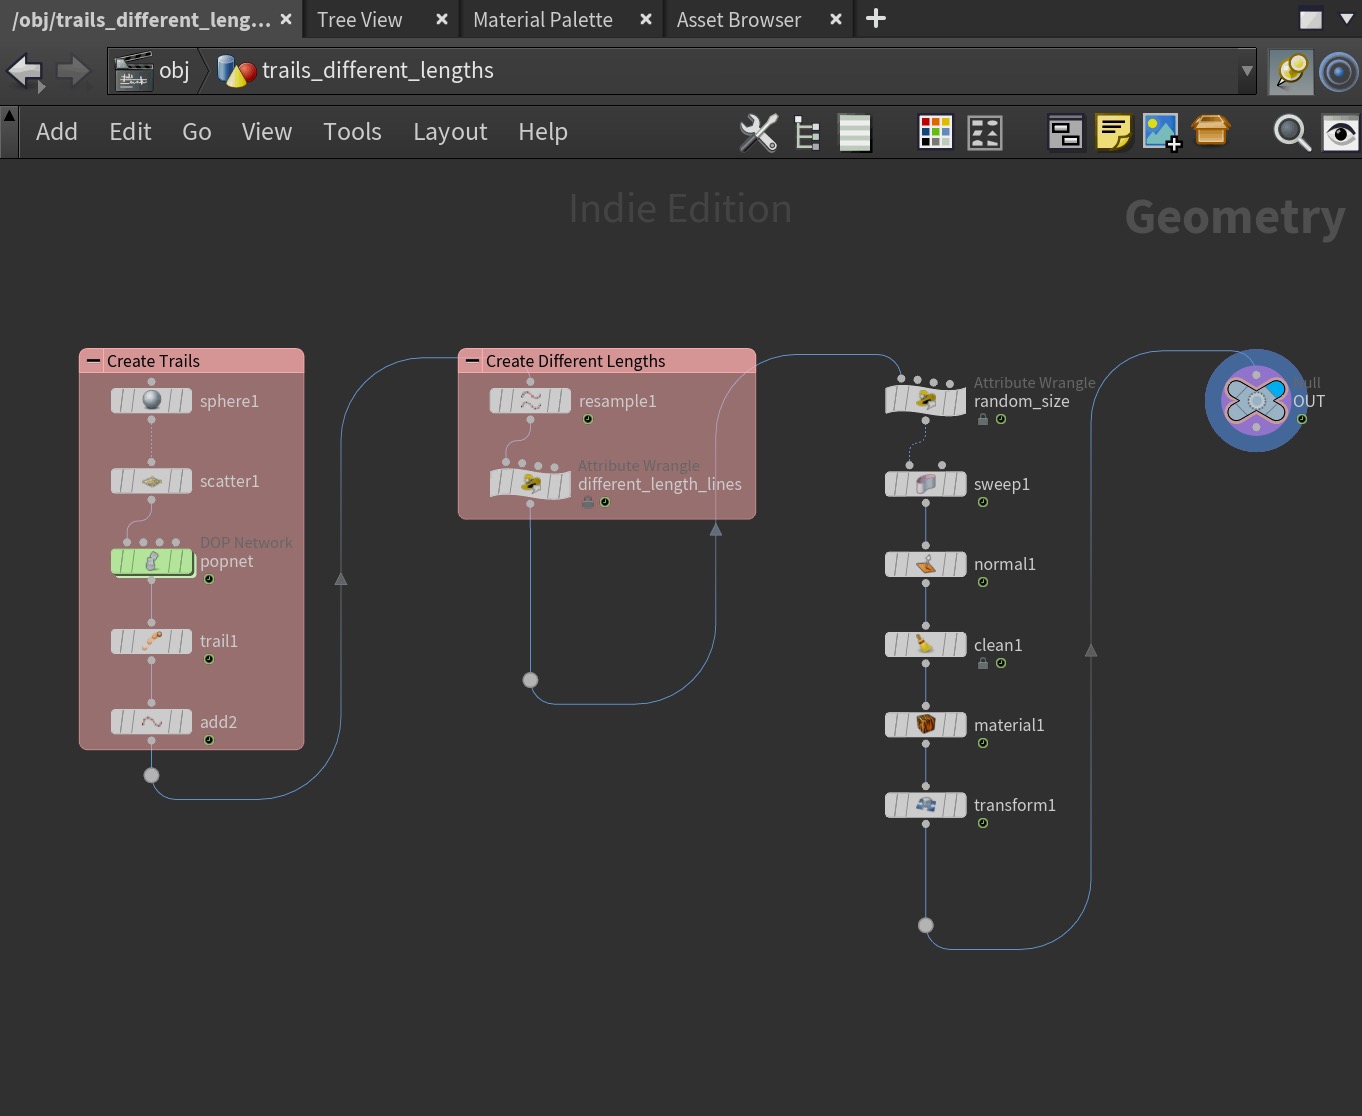1362x1116 pixels.
Task: Toggle the eye display options icon
Action: pyautogui.click(x=1340, y=132)
